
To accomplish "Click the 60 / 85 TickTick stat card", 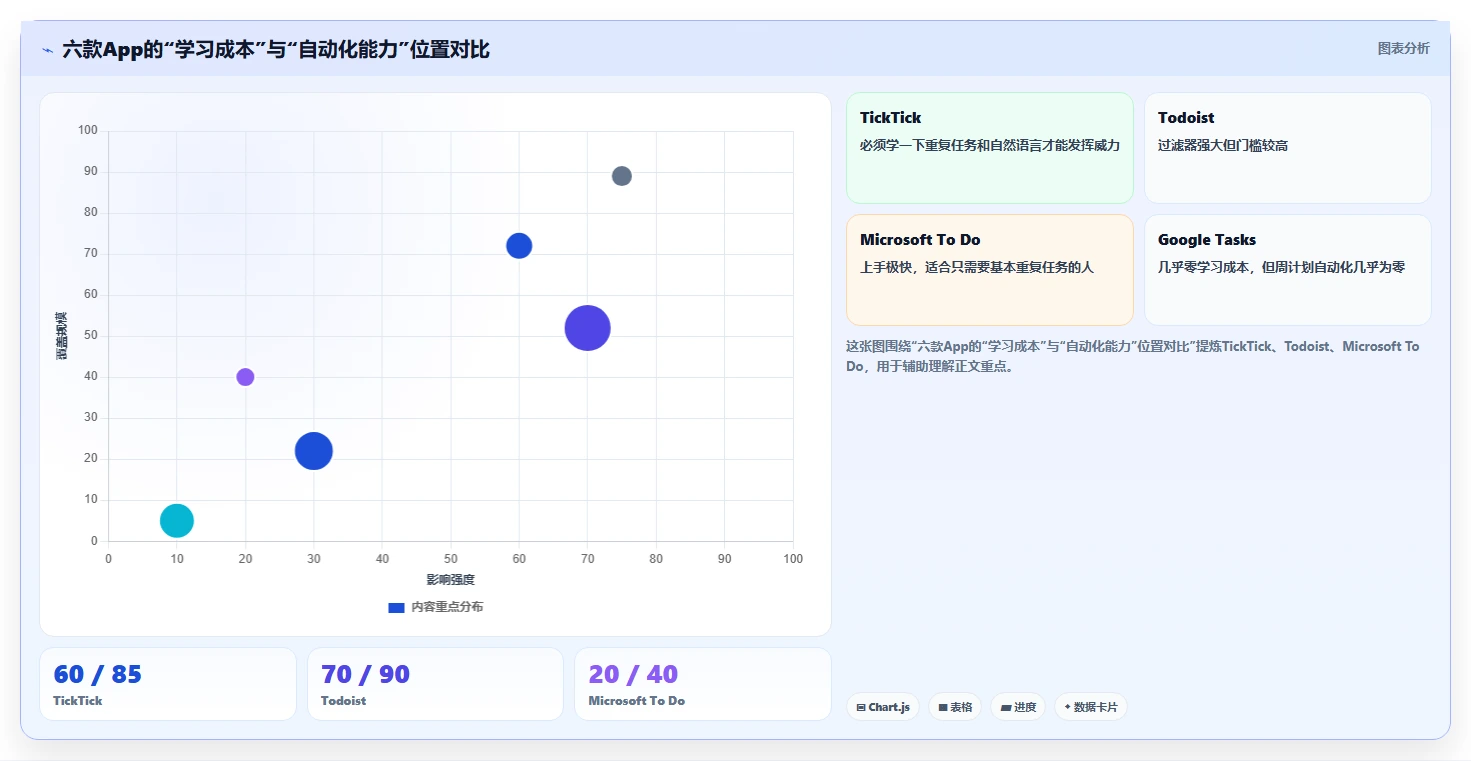I will point(168,684).
